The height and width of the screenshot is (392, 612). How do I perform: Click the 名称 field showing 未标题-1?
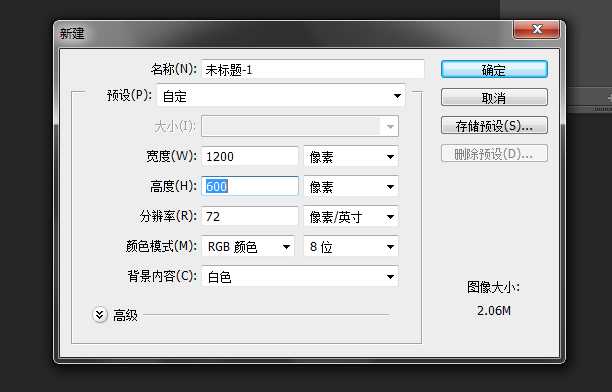click(313, 69)
